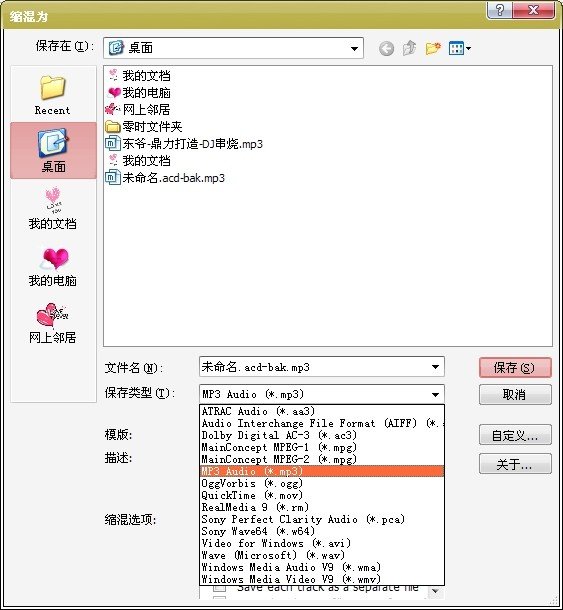Collapse the 保存类型 dropdown arrow
The height and width of the screenshot is (610, 563).
pos(435,395)
